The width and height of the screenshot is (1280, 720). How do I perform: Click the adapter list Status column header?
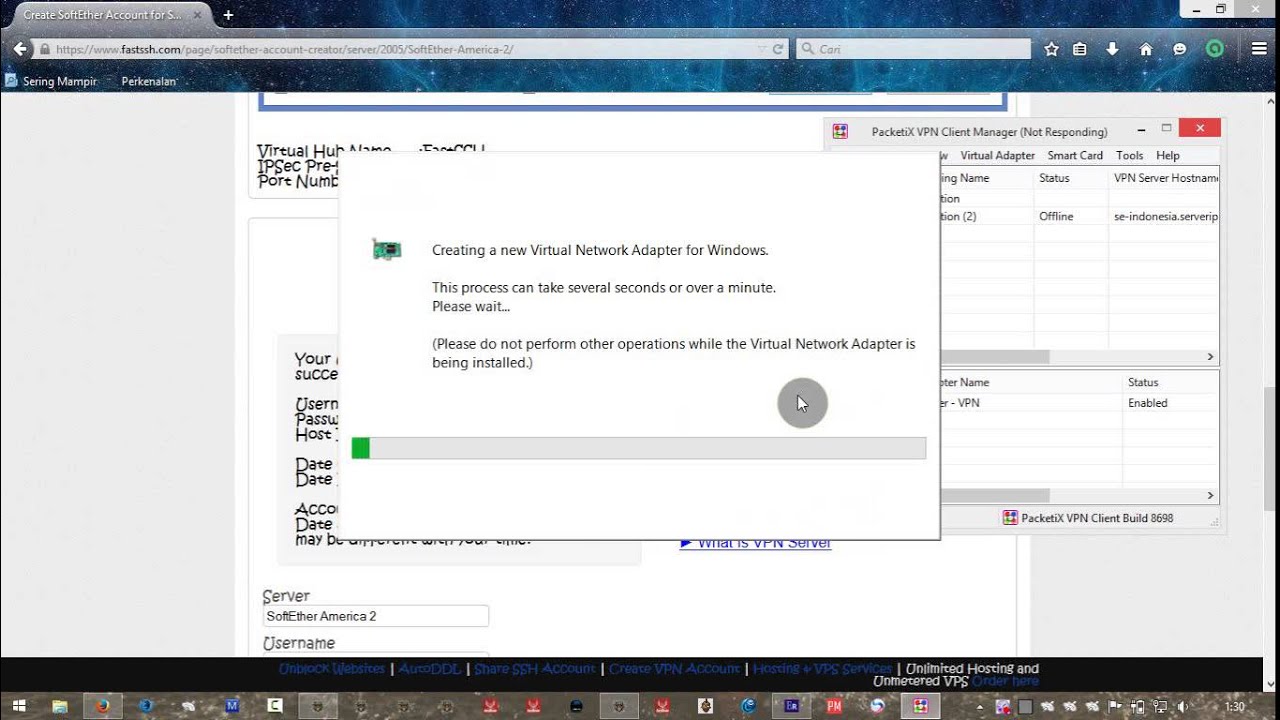[x=1170, y=382]
